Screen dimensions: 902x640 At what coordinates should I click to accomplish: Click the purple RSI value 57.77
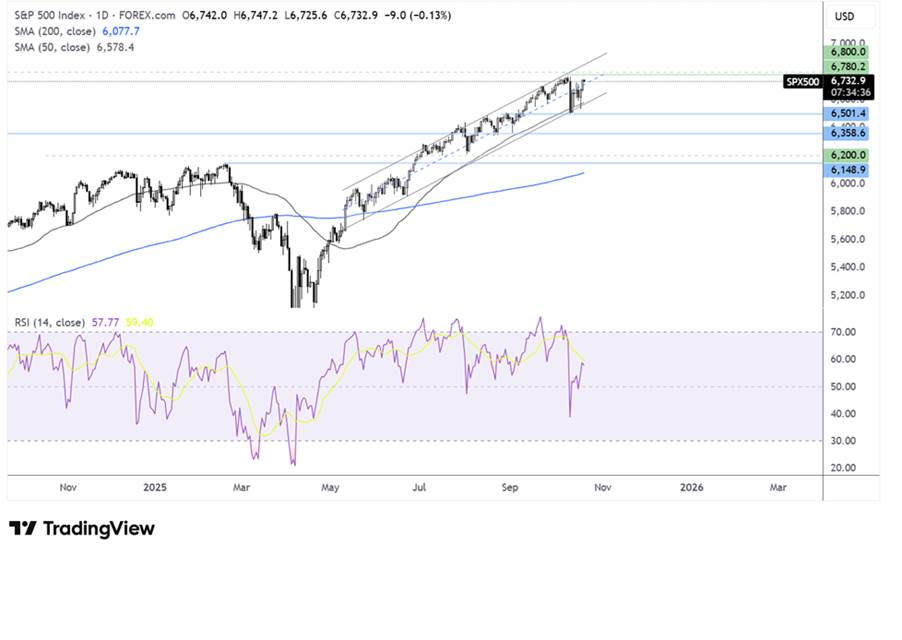click(x=105, y=323)
